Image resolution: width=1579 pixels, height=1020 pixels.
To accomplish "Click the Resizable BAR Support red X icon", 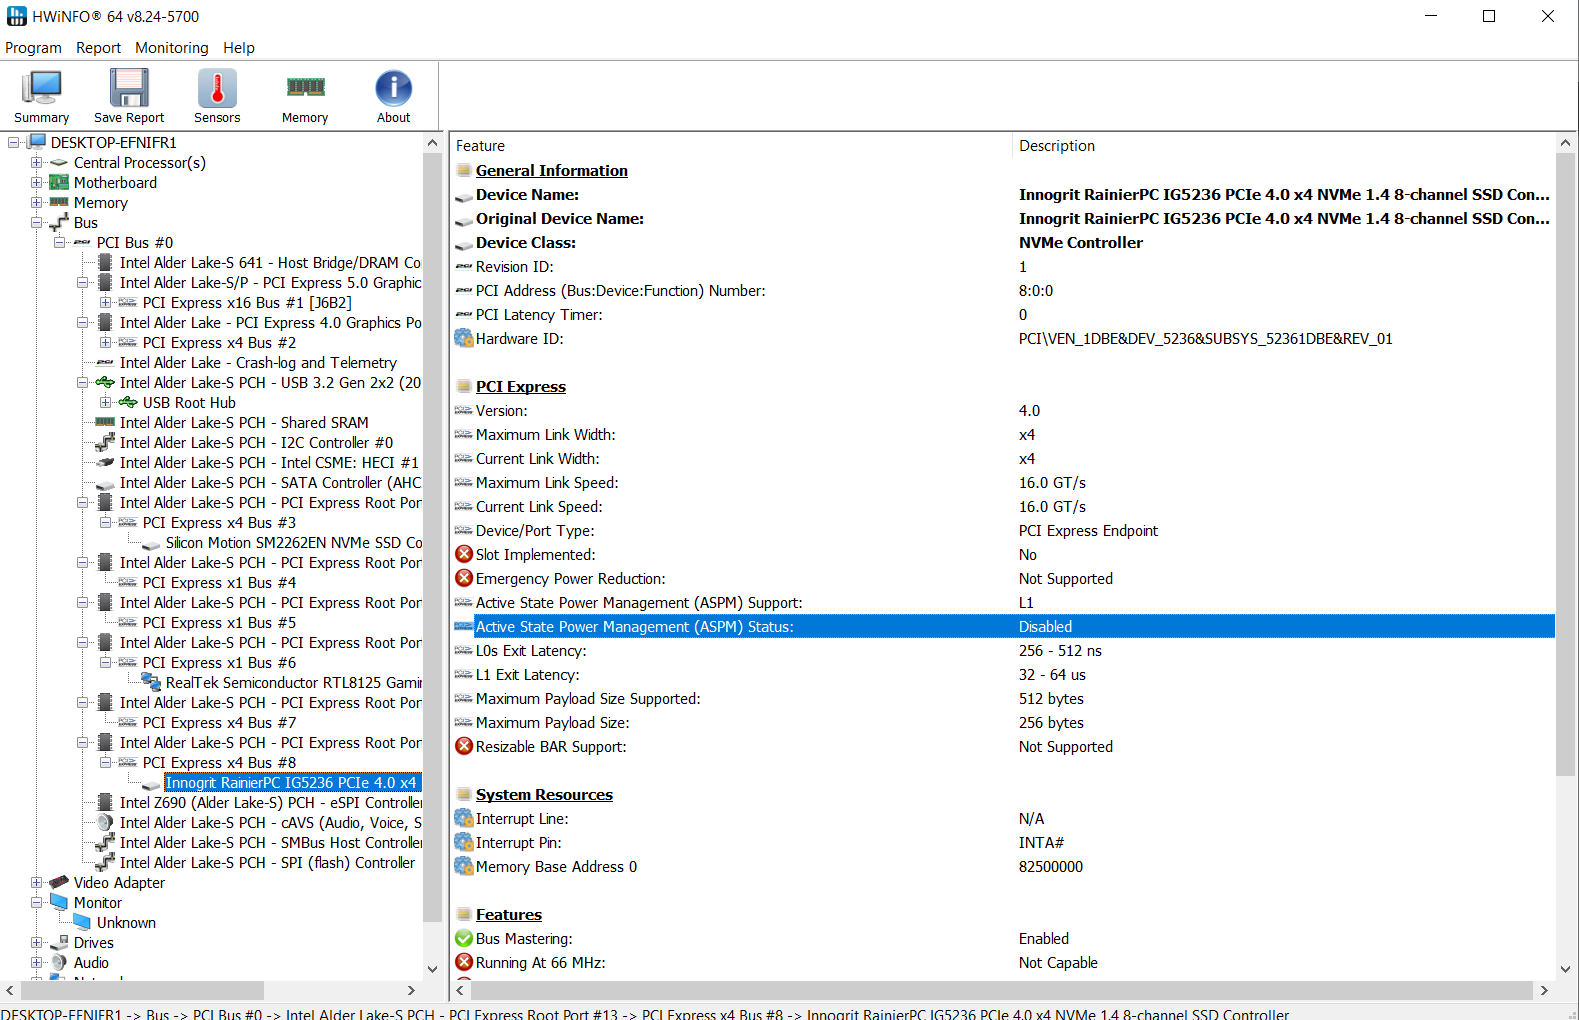I will (464, 746).
